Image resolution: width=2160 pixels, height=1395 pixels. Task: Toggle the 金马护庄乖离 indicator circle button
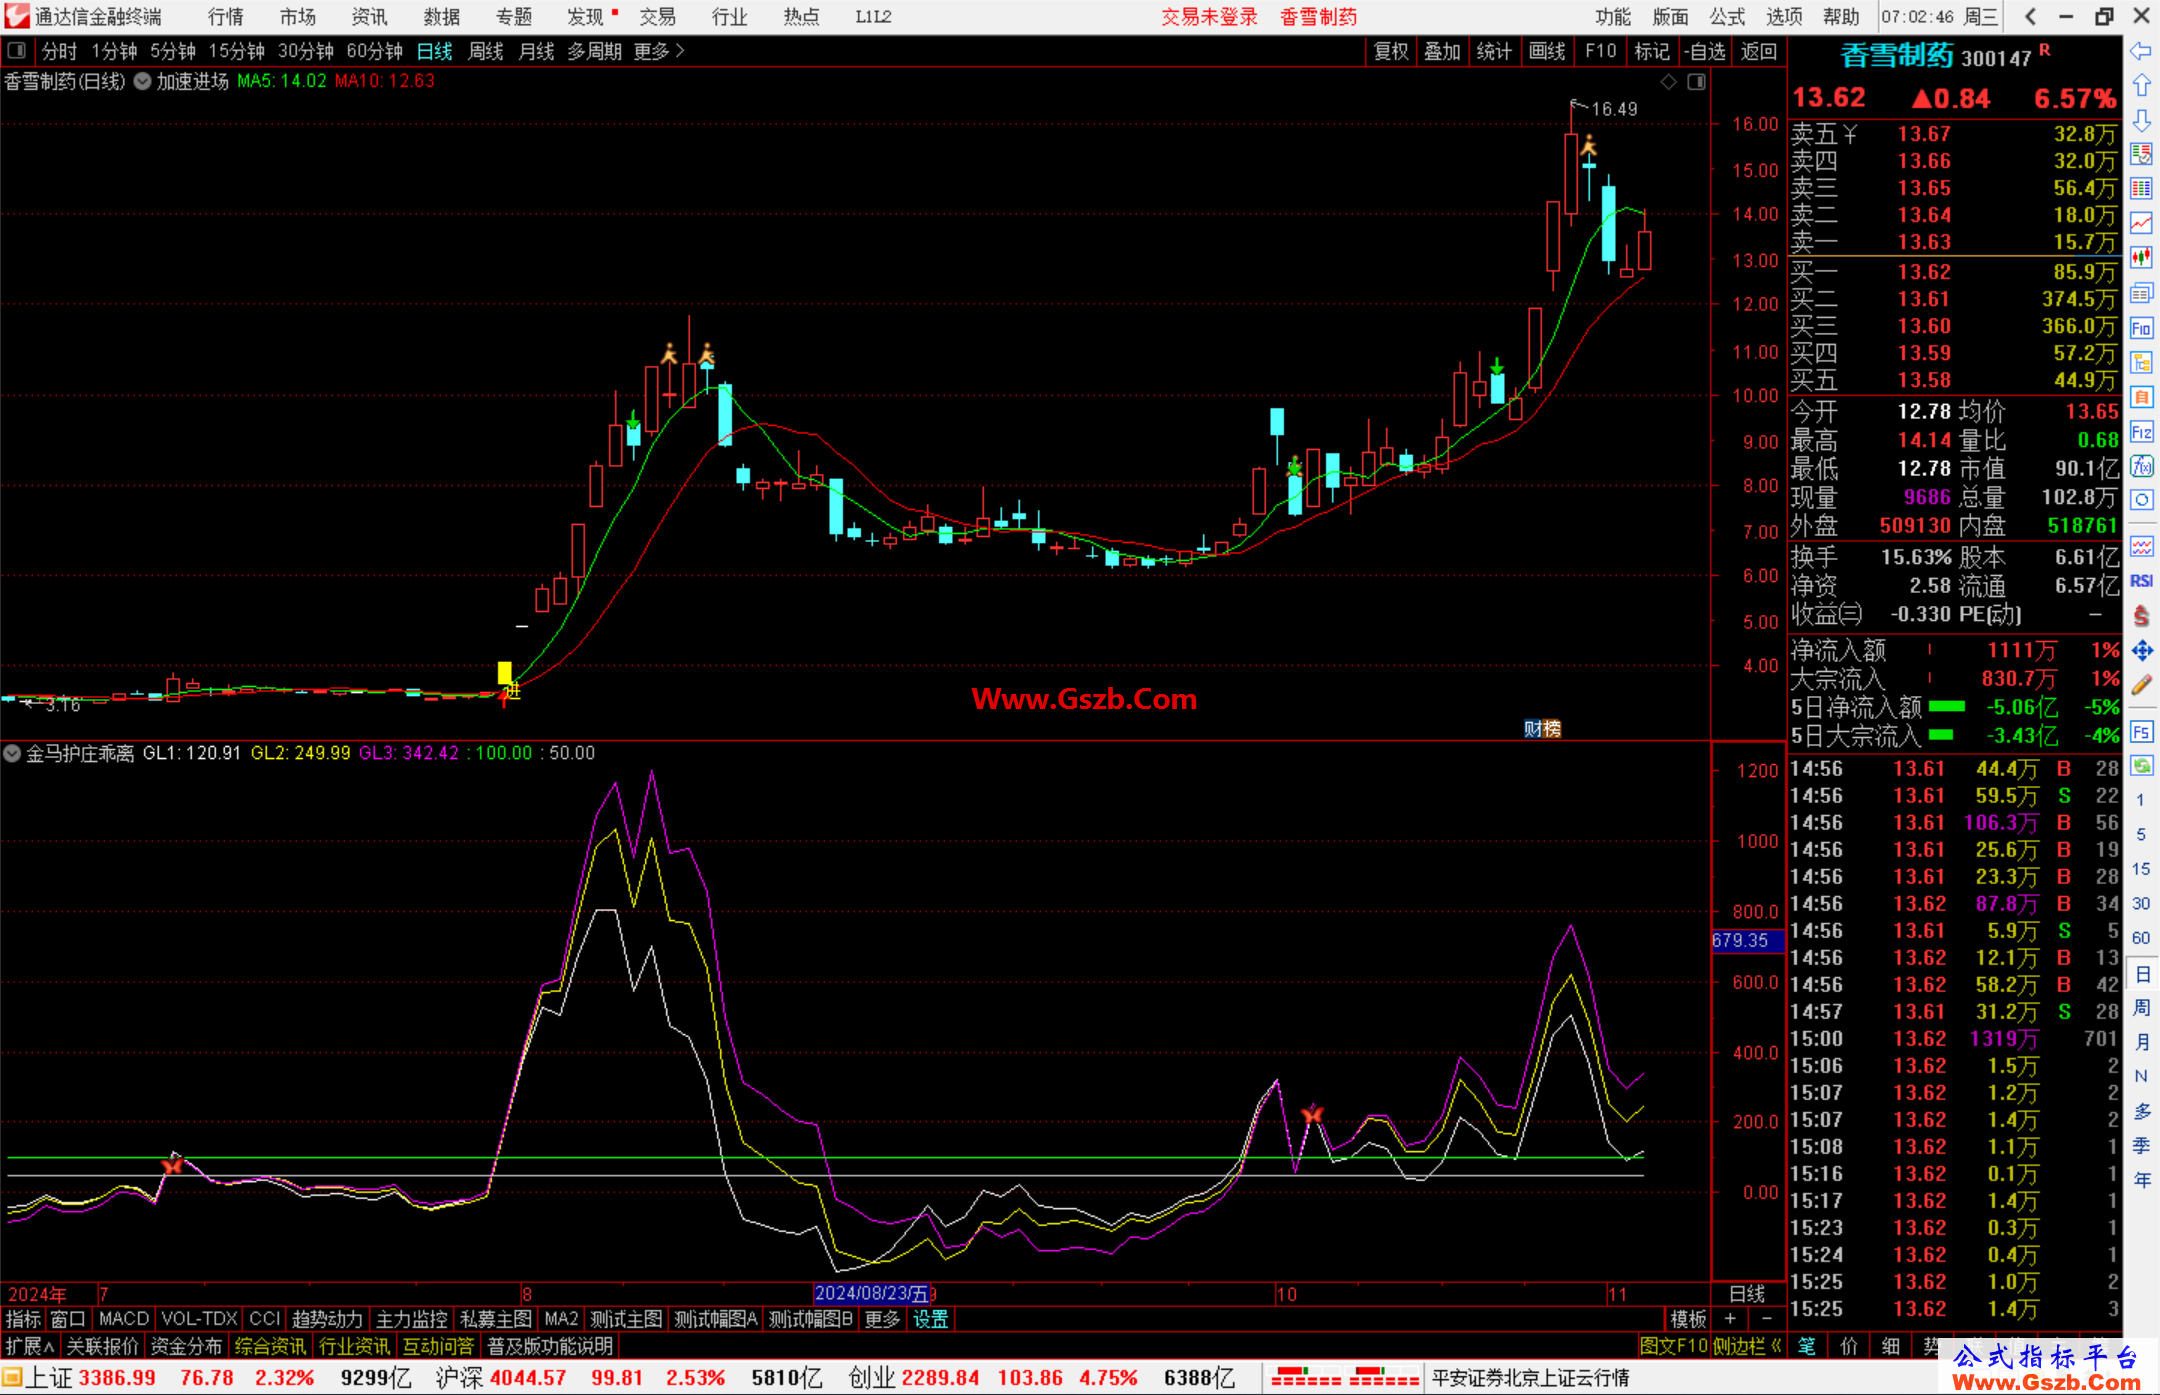12,753
